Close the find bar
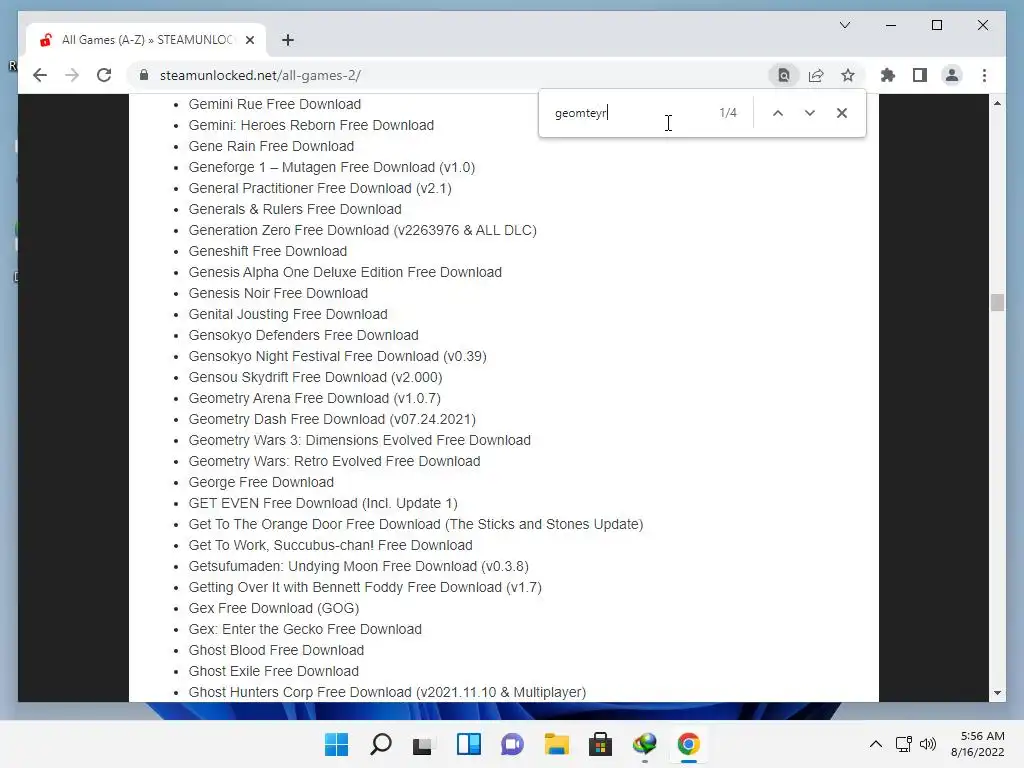Viewport: 1024px width, 768px height. pos(842,113)
